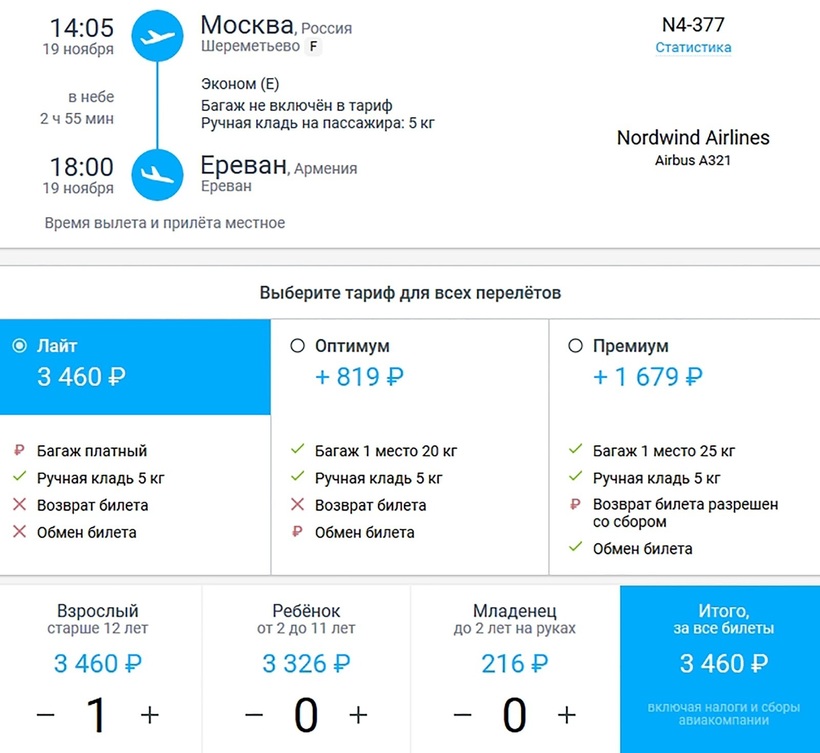The height and width of the screenshot is (753, 820).
Task: Click ruble icon beside Багаж платный
Action: point(20,451)
